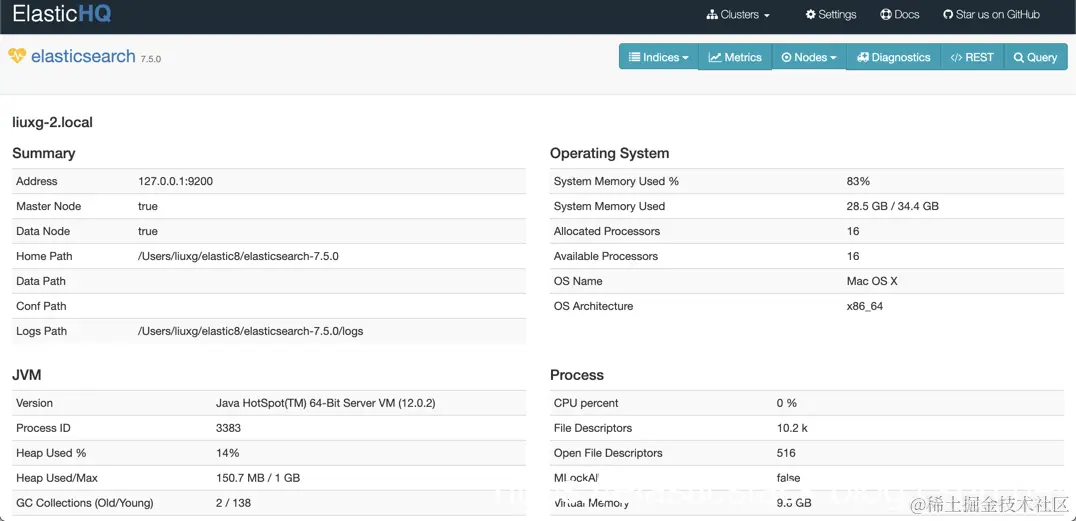This screenshot has height=521, width=1076.
Task: Select the System Memory Used 83% value
Action: pyautogui.click(x=858, y=181)
